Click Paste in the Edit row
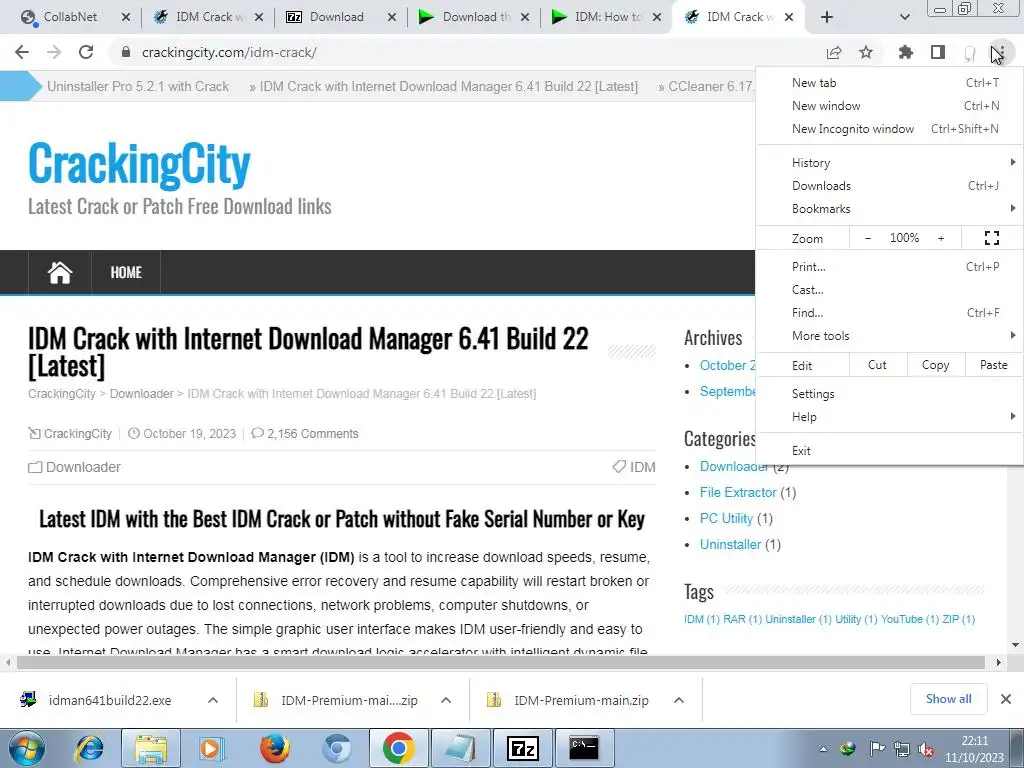The height and width of the screenshot is (768, 1024). coord(993,365)
